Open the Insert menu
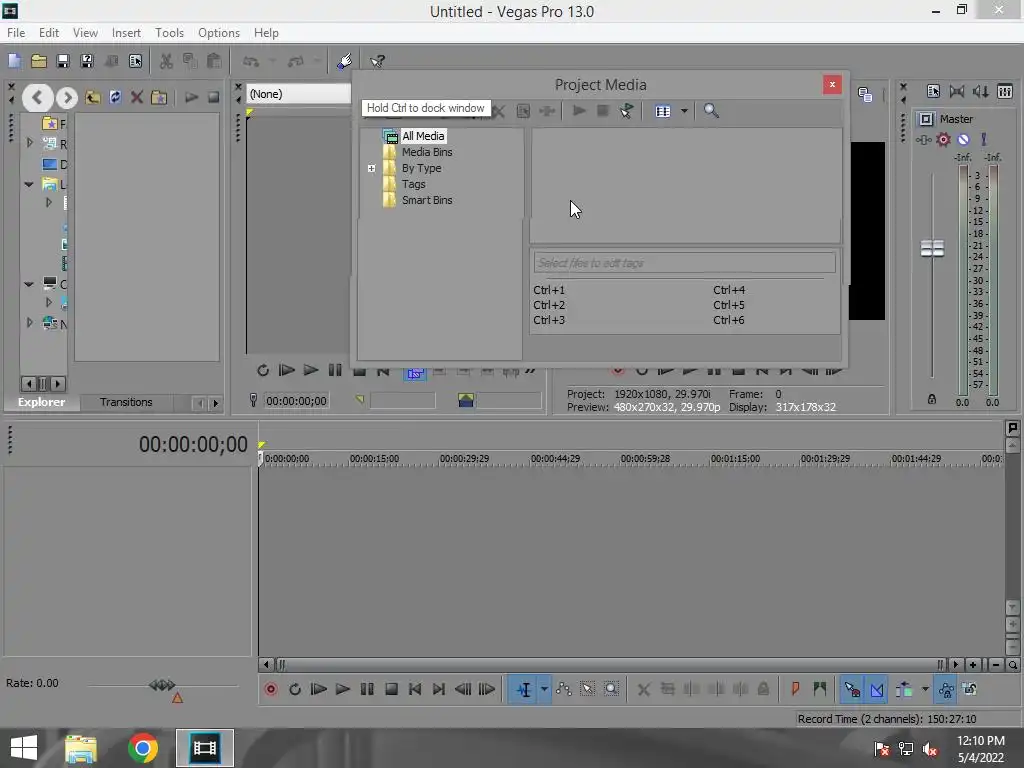 coord(126,33)
